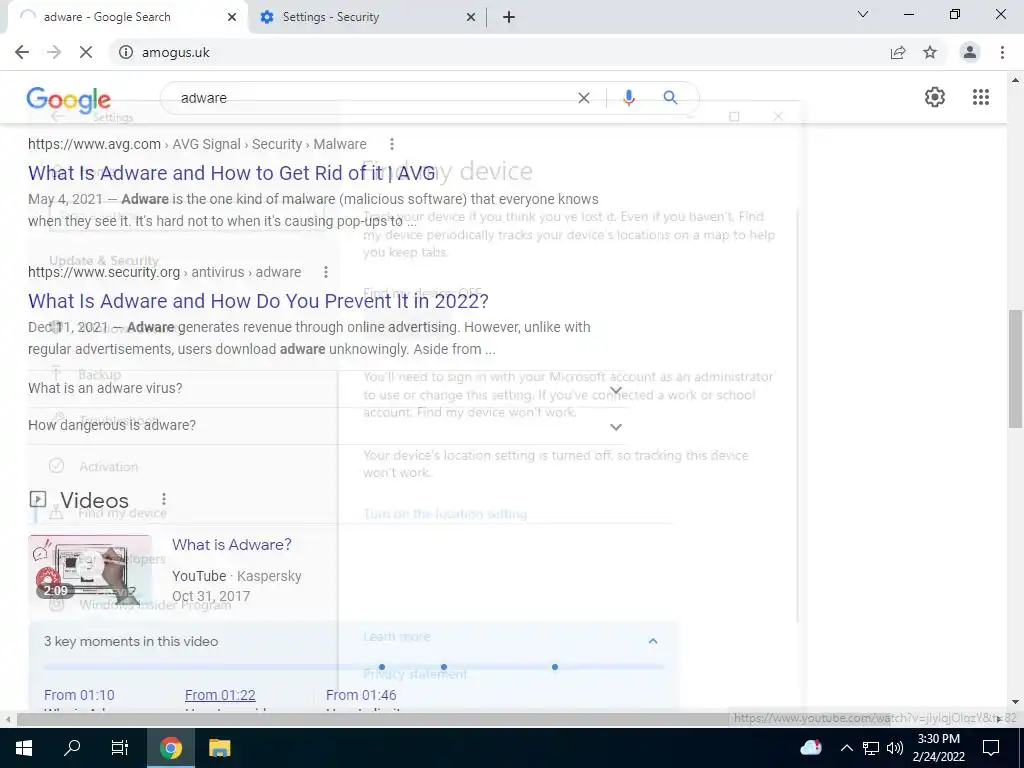Close the Settings - Security tab
Viewport: 1024px width, 768px height.
point(471,17)
